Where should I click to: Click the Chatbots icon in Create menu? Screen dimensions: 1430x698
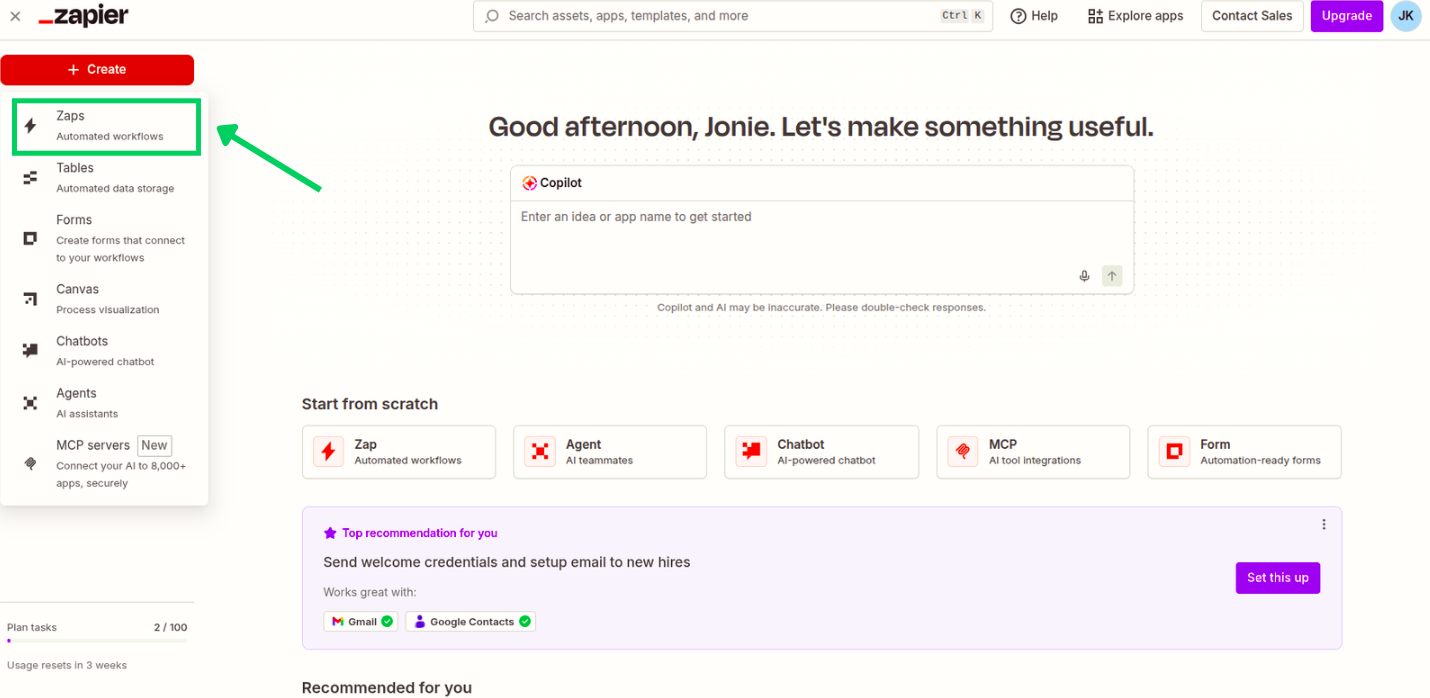(x=30, y=351)
